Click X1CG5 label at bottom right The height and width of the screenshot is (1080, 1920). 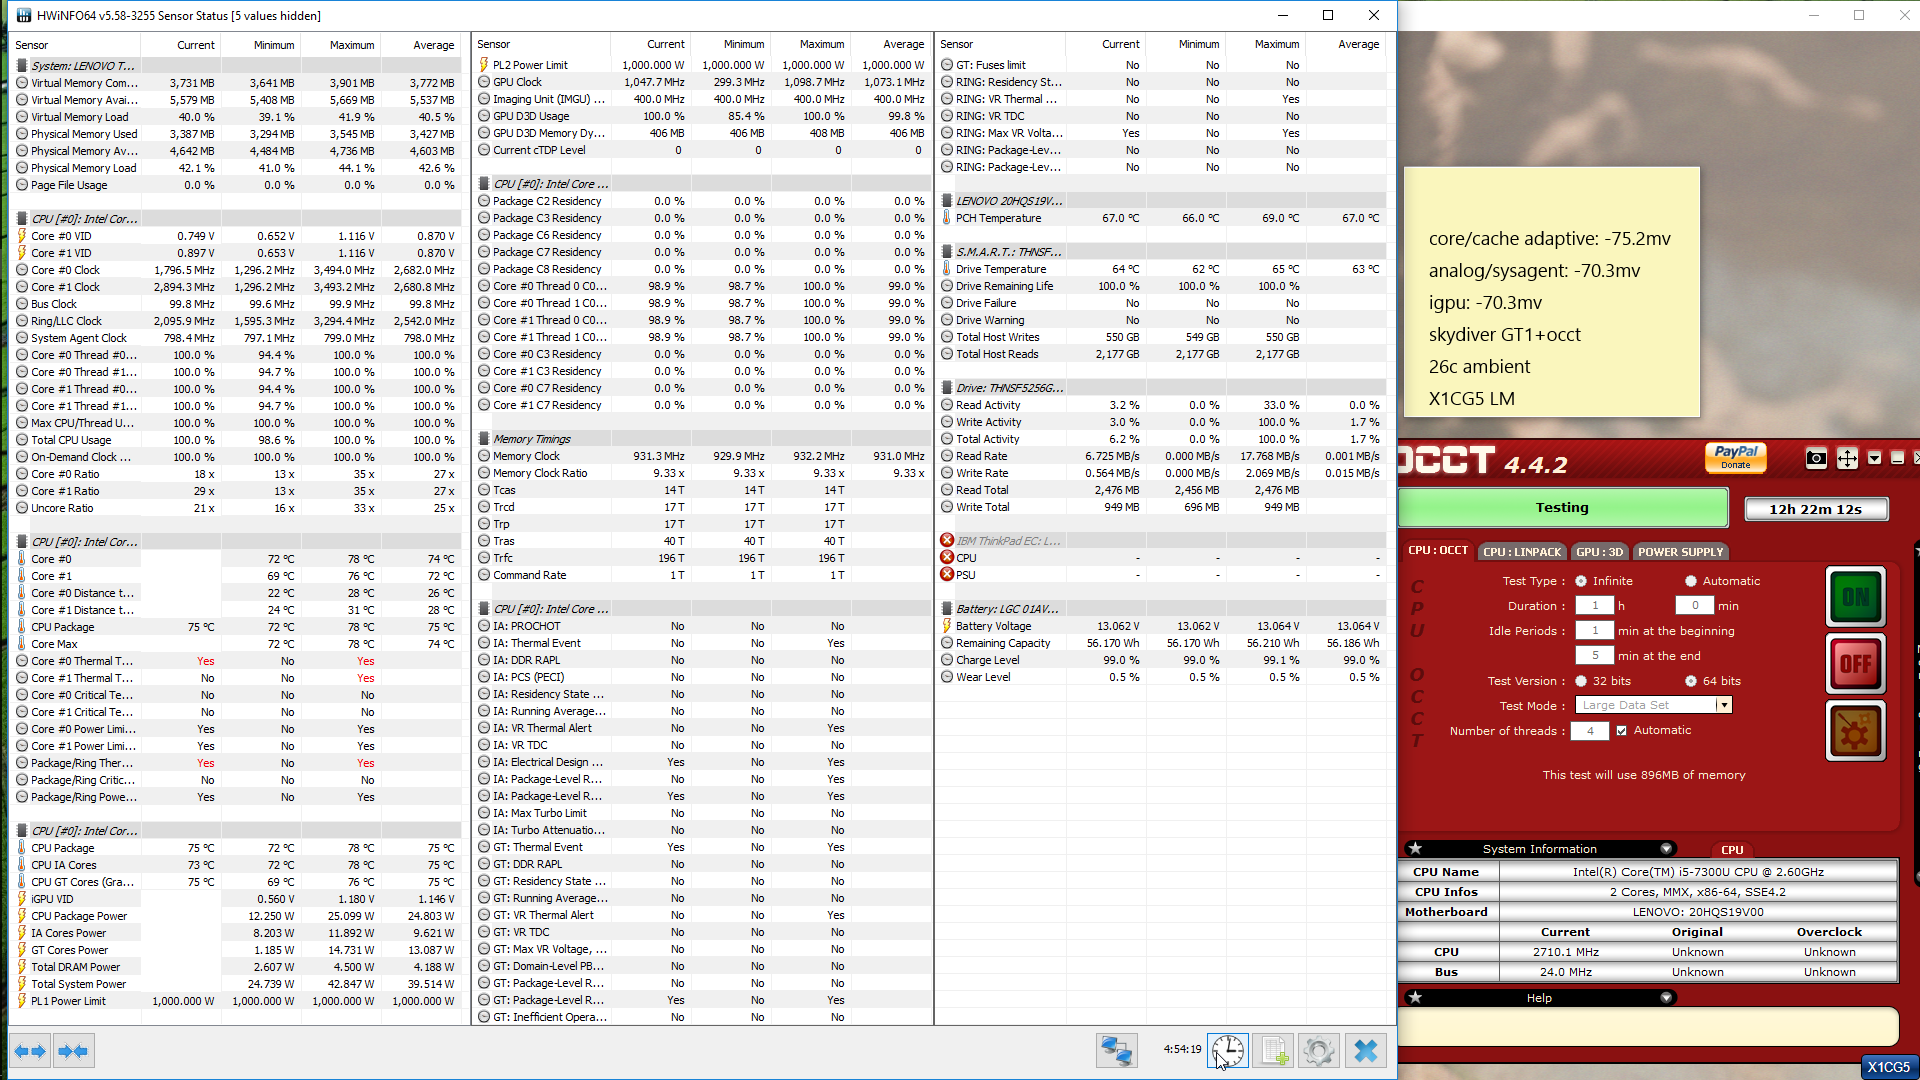tap(1889, 1067)
